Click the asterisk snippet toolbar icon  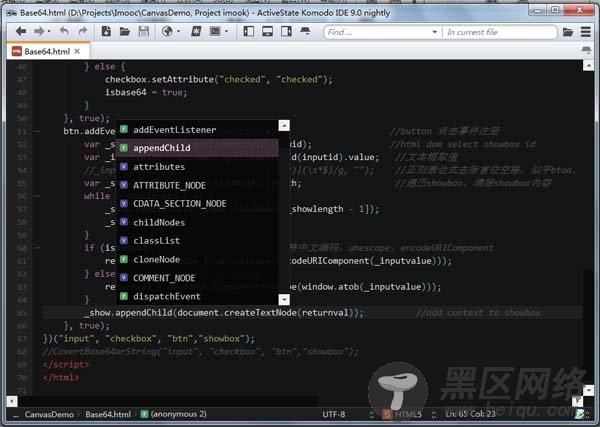click(196, 31)
